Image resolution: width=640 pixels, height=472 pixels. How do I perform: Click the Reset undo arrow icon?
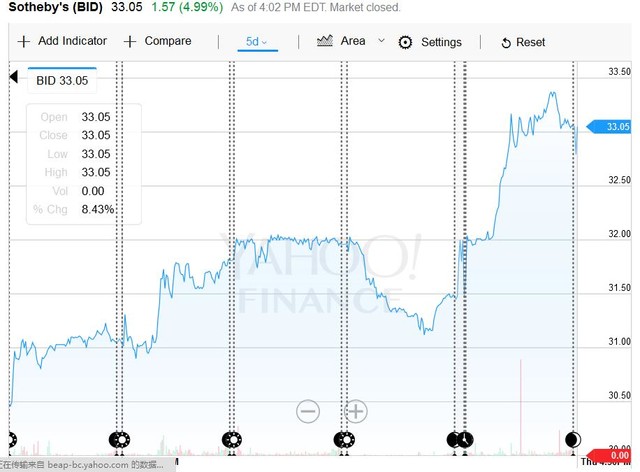coord(506,43)
